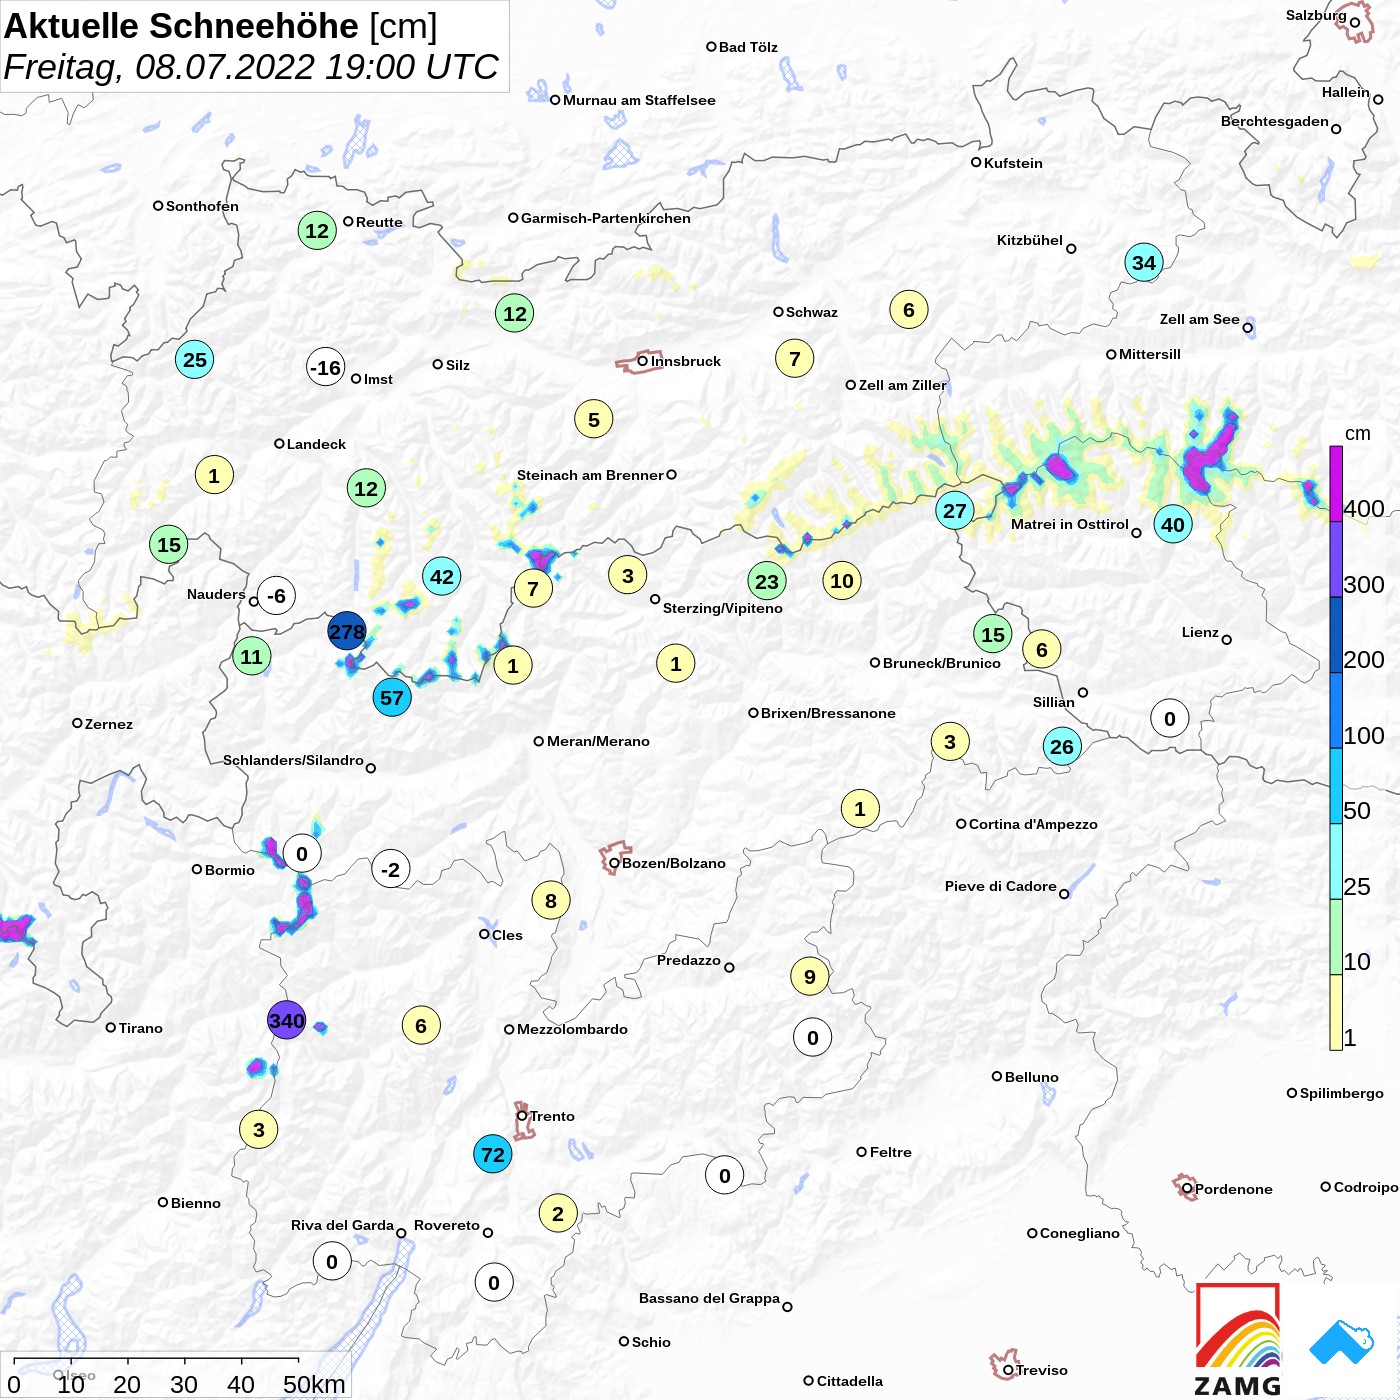Click the 10 cm station marker

coord(842,580)
